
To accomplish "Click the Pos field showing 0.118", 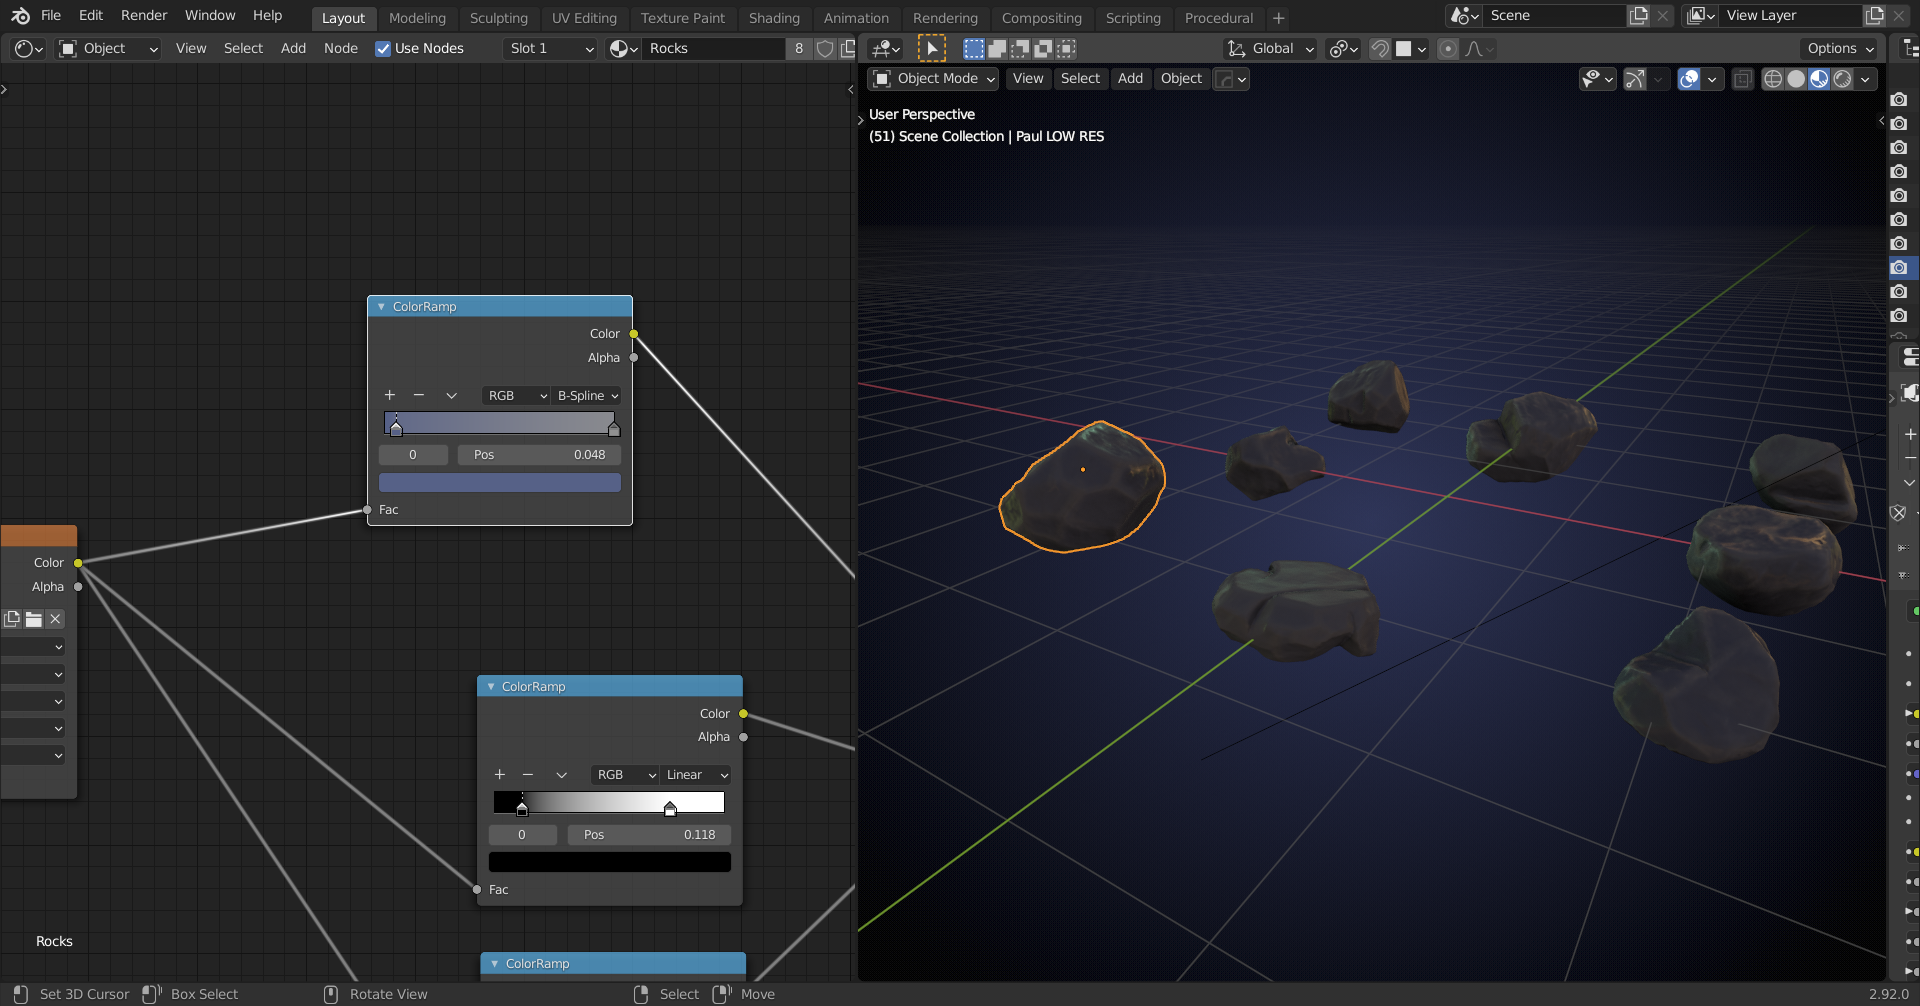I will click(649, 835).
